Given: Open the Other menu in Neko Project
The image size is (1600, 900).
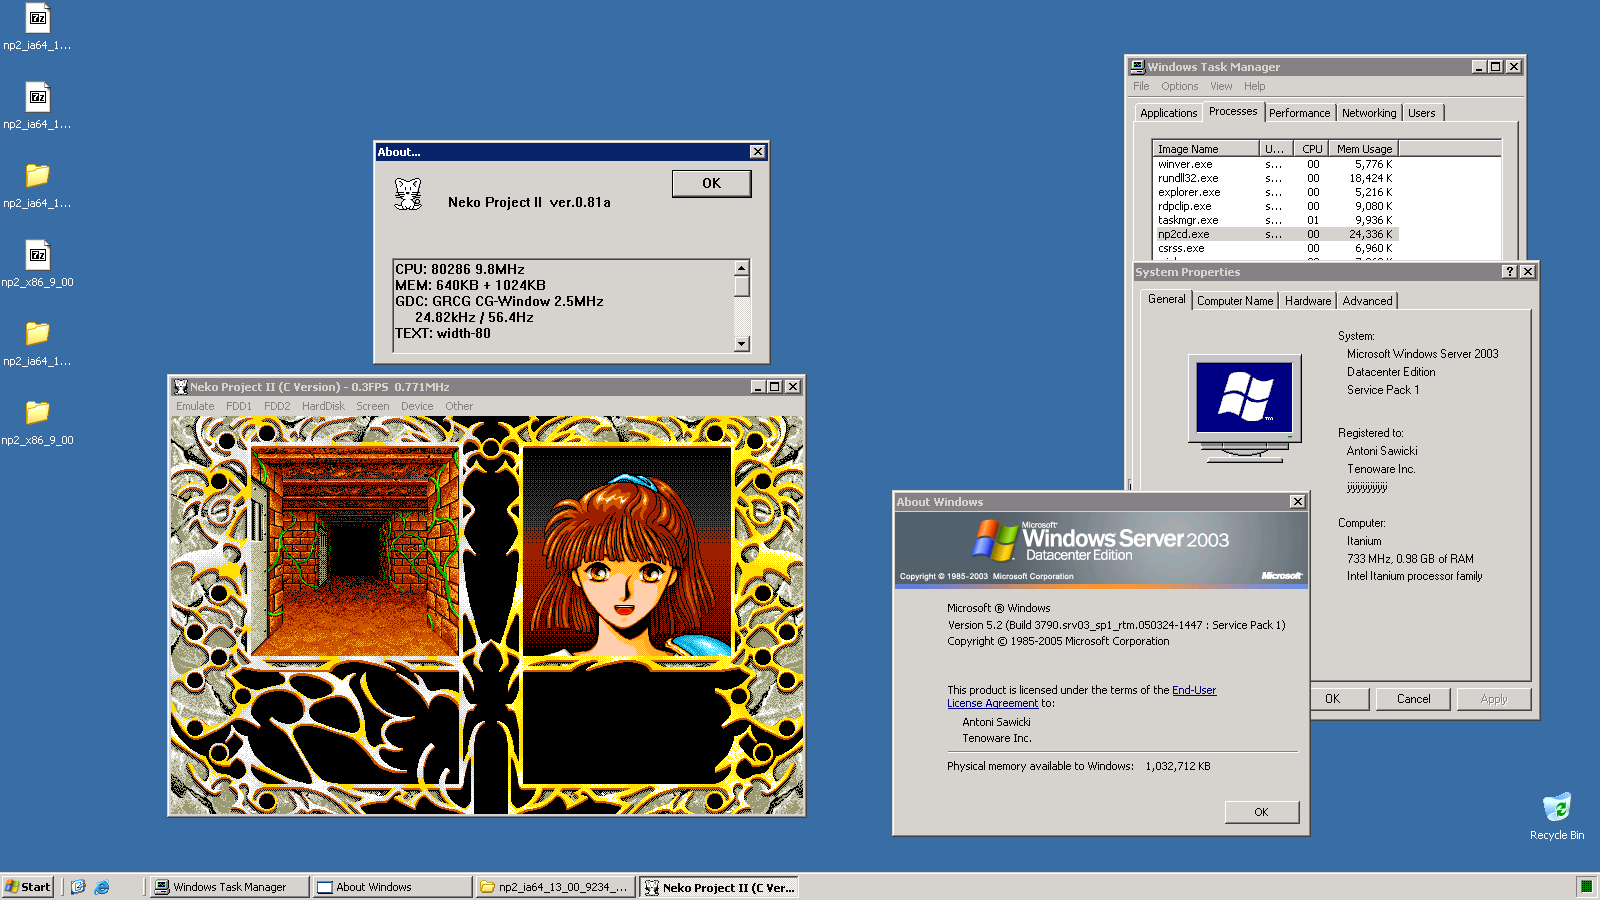Looking at the screenshot, I should click(459, 406).
